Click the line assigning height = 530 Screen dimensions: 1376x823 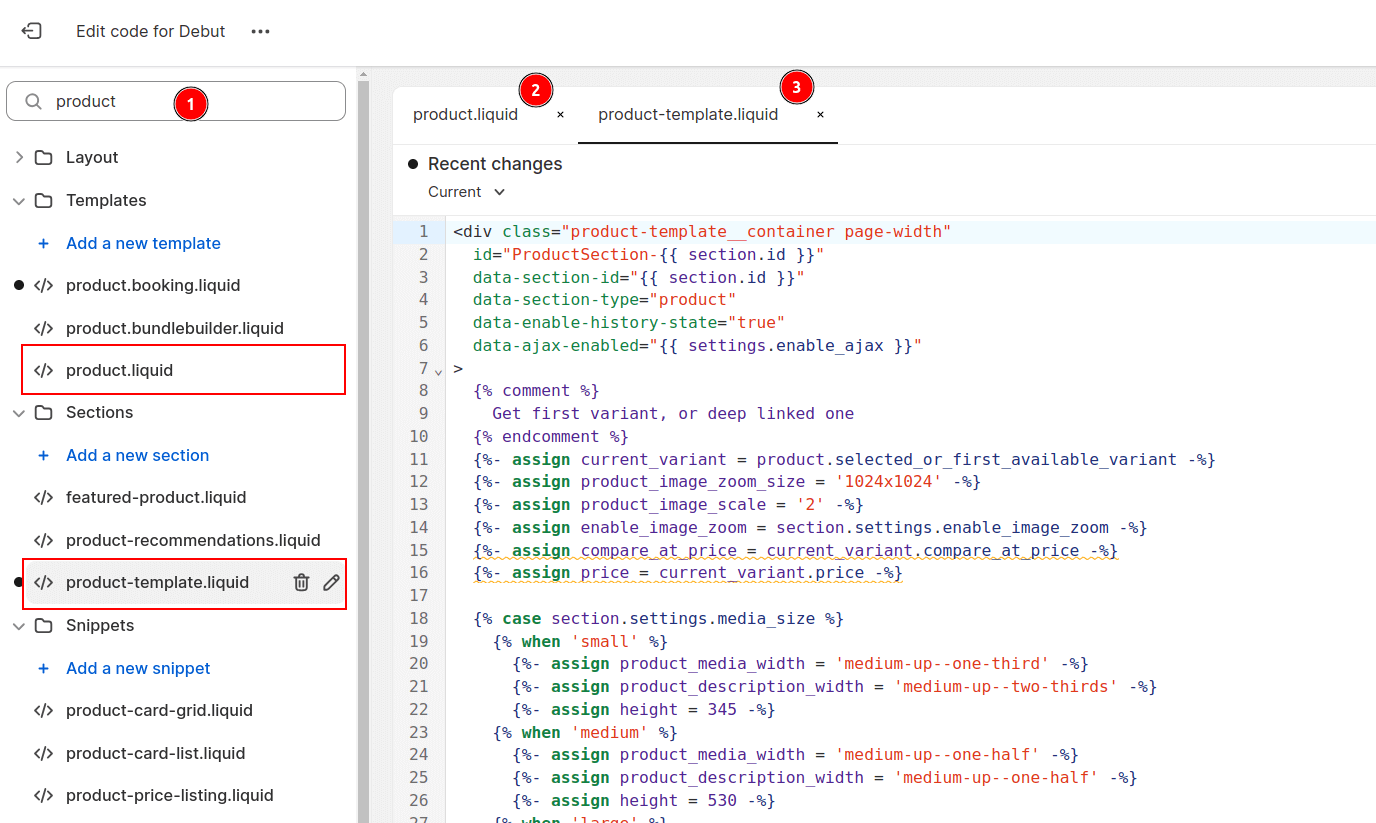(x=644, y=800)
